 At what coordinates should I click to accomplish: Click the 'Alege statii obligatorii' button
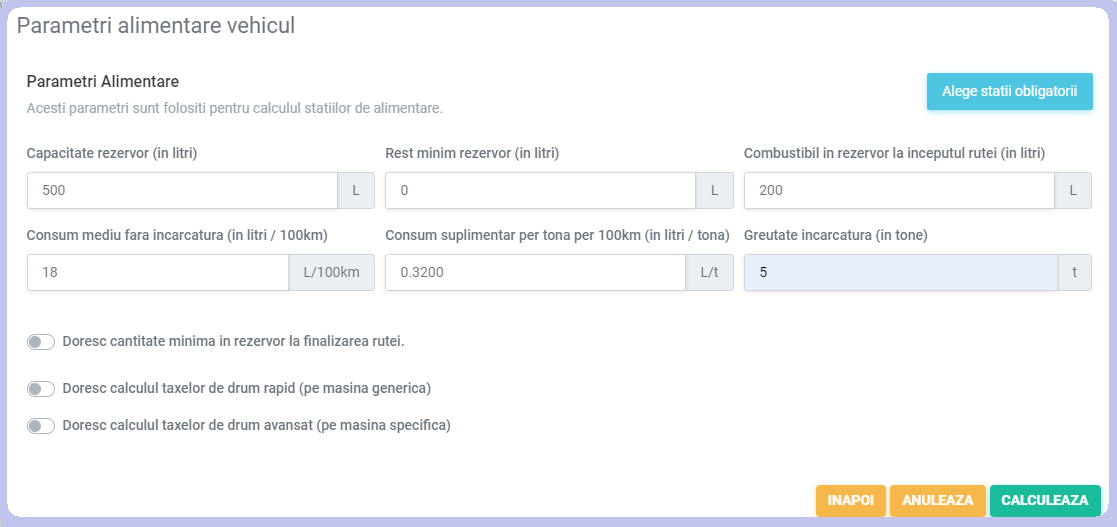click(x=1009, y=91)
